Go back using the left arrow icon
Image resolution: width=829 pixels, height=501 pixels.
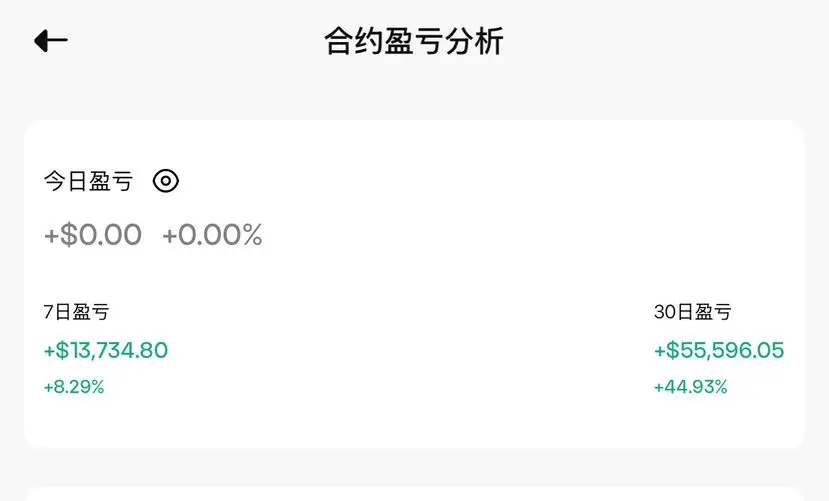[51, 41]
